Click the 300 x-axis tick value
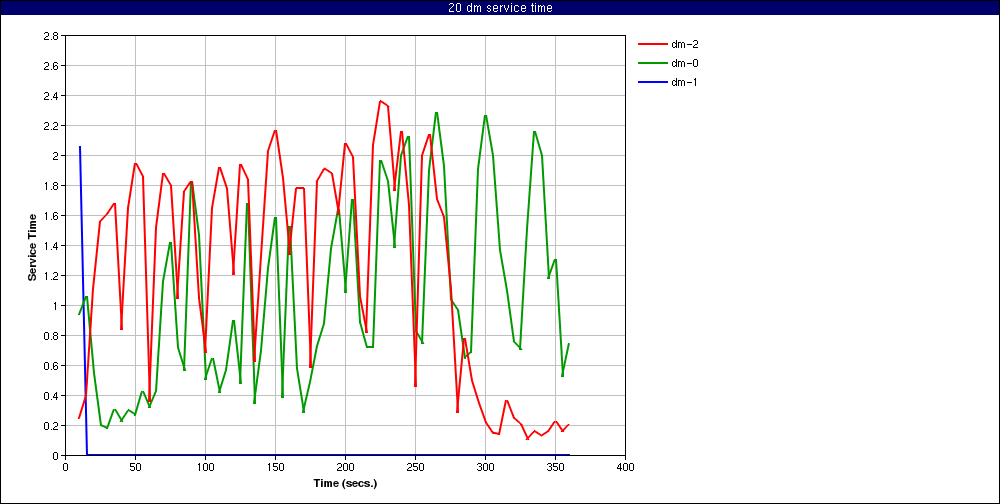This screenshot has width=1000, height=504. pos(485,467)
